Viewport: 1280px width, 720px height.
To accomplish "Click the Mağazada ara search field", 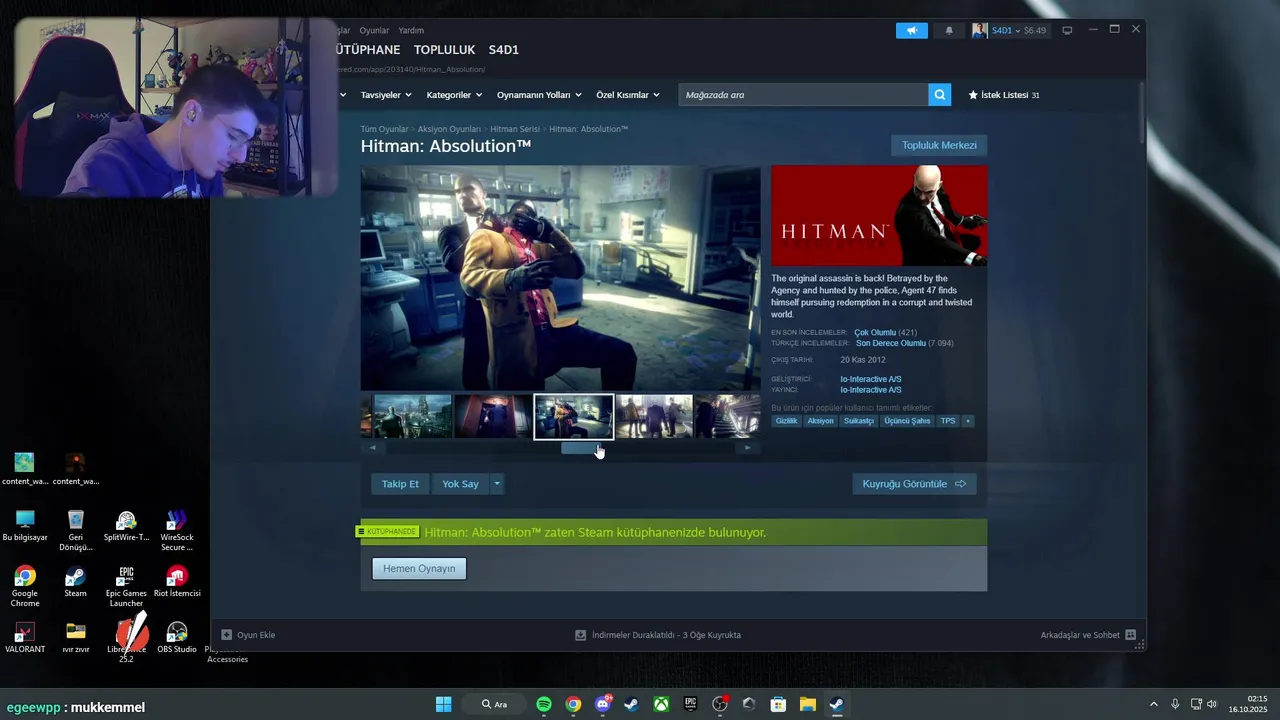I will pos(803,95).
